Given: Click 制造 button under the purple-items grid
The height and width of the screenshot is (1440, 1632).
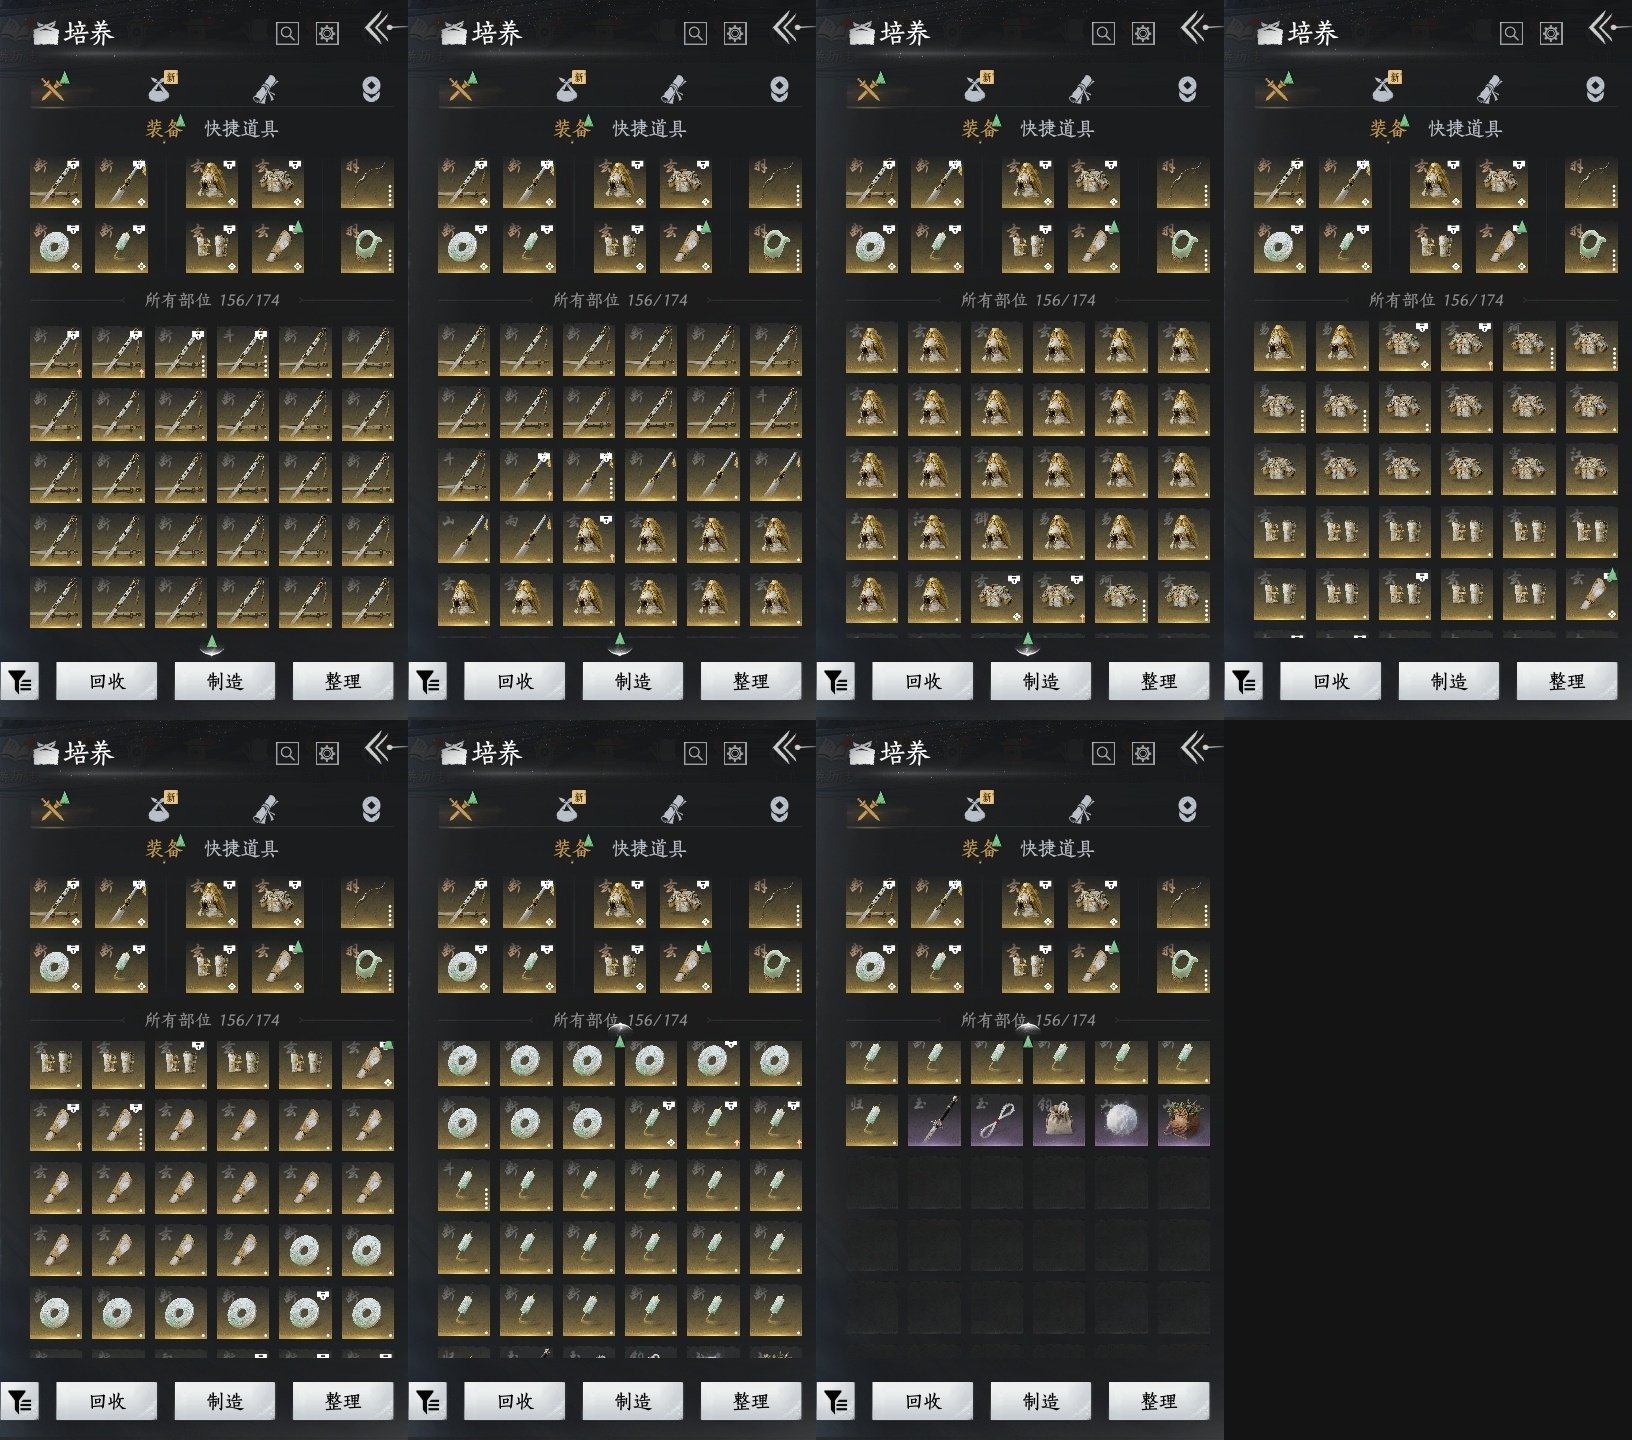Looking at the screenshot, I should pos(1040,1401).
